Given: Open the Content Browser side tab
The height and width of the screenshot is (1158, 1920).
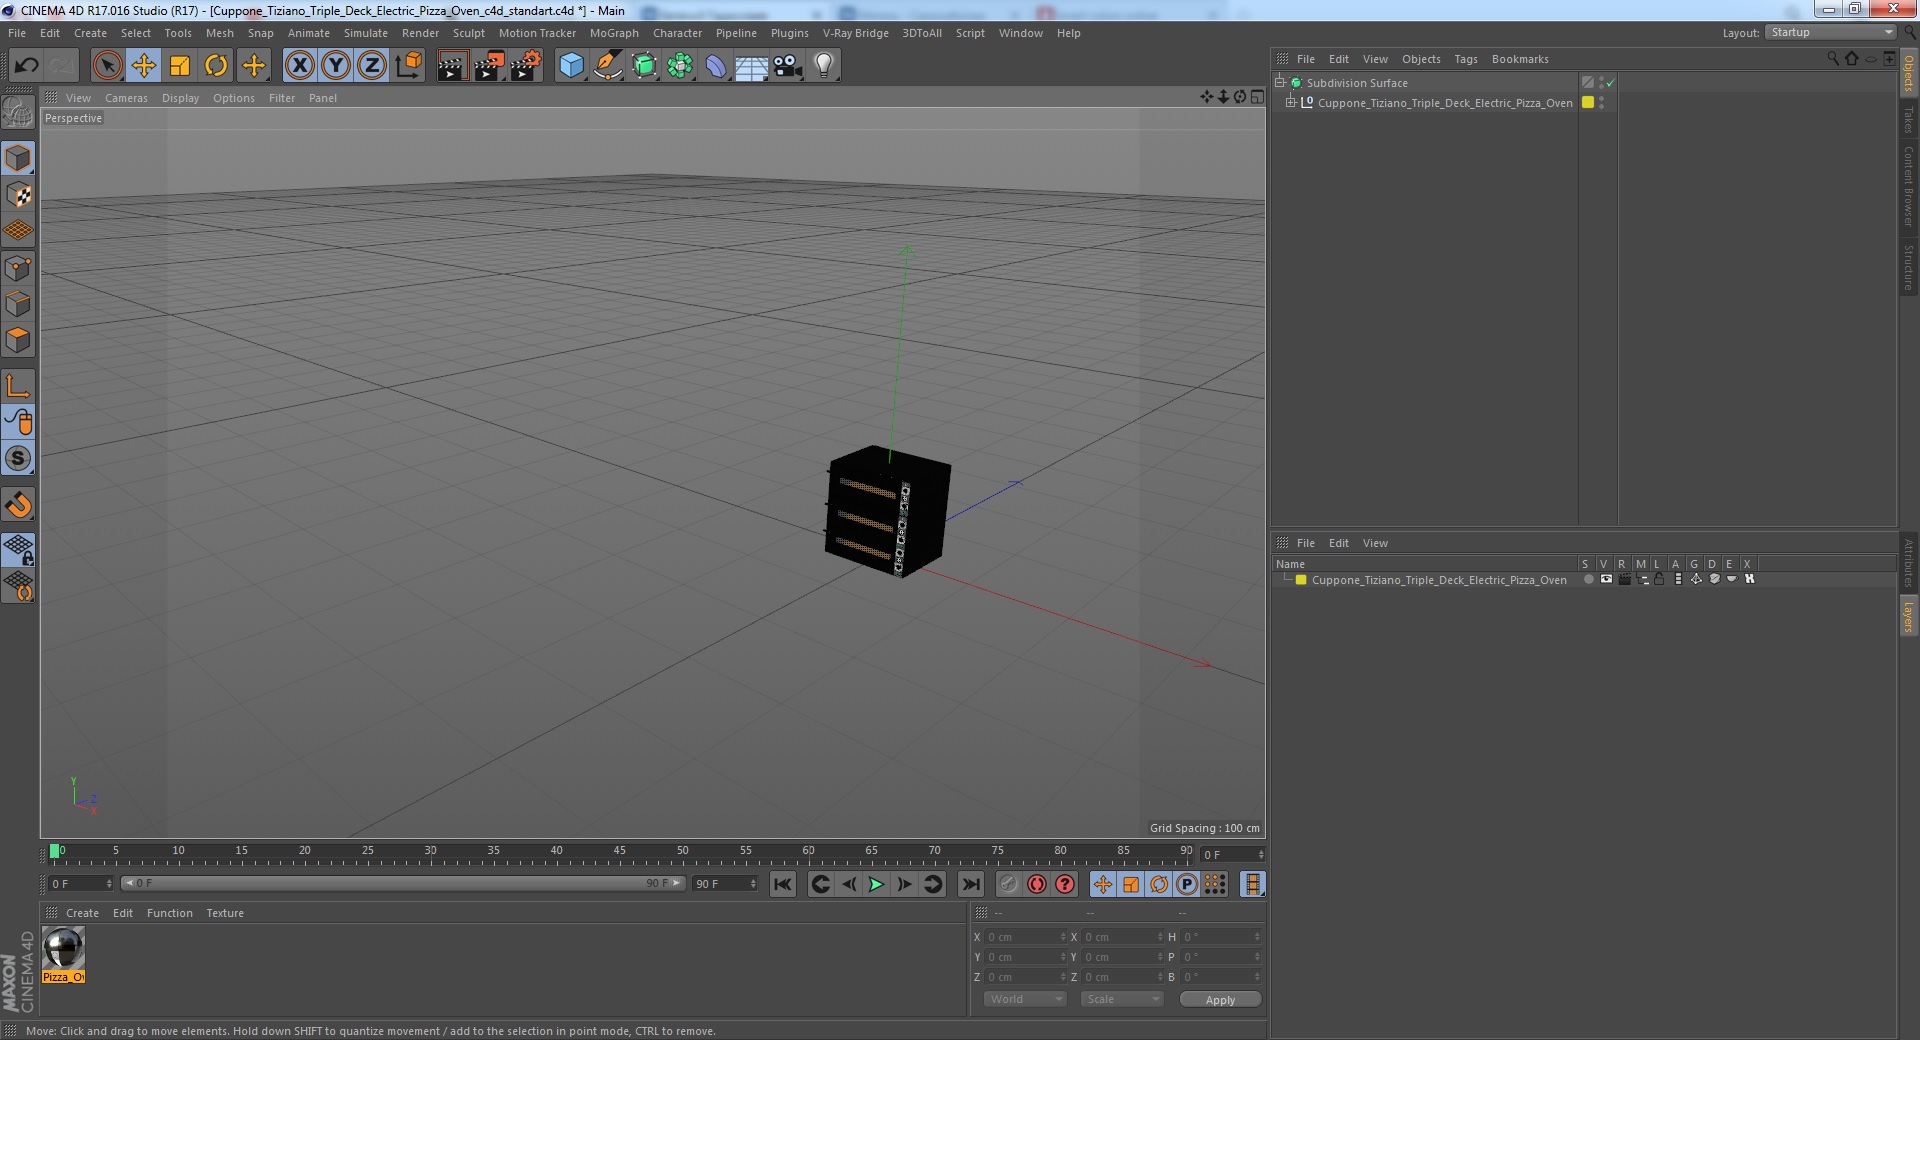Looking at the screenshot, I should pos(1908,186).
